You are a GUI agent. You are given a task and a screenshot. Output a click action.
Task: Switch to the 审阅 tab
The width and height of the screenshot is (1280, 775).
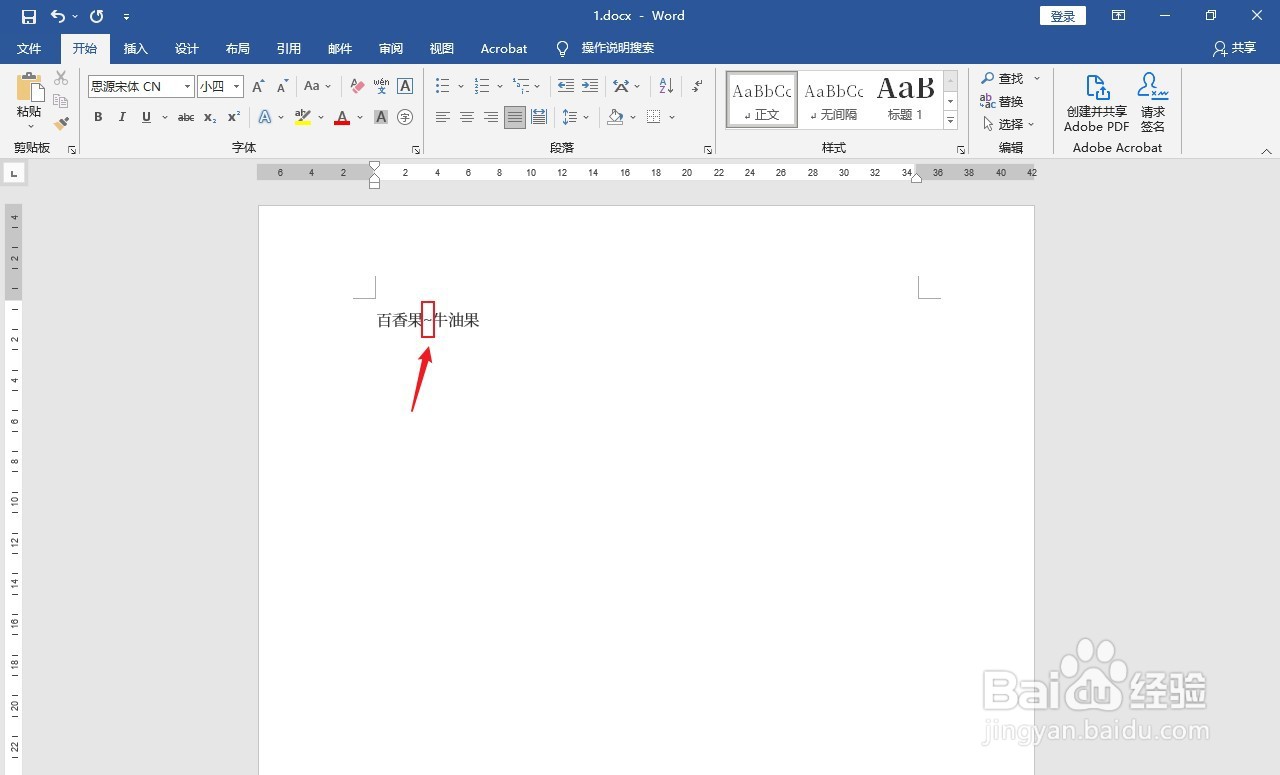click(391, 48)
